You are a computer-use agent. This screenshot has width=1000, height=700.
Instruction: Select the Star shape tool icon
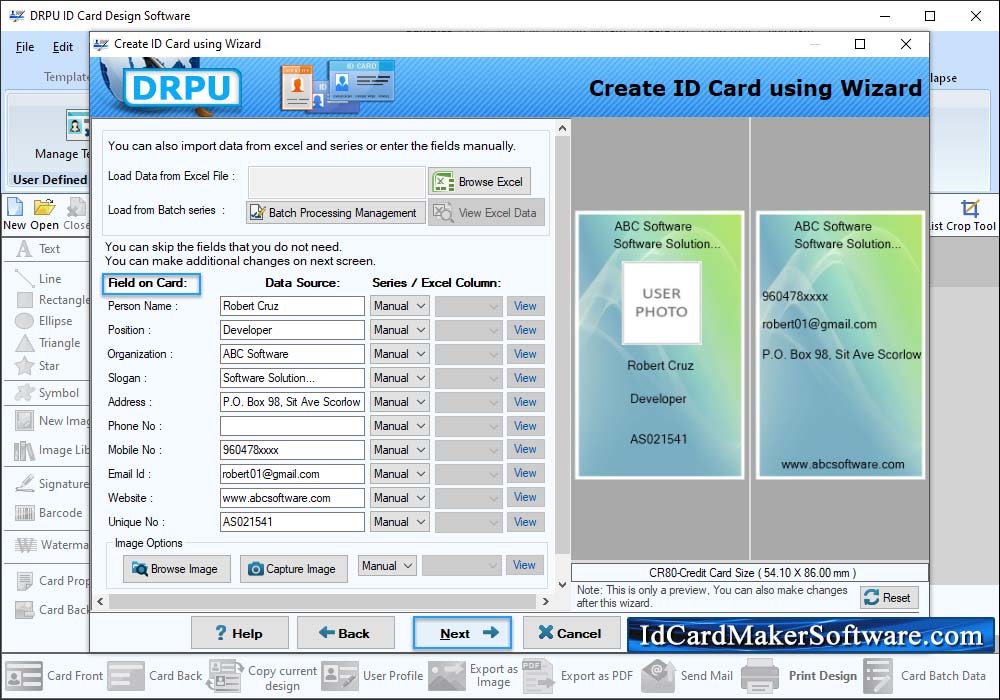(x=24, y=366)
